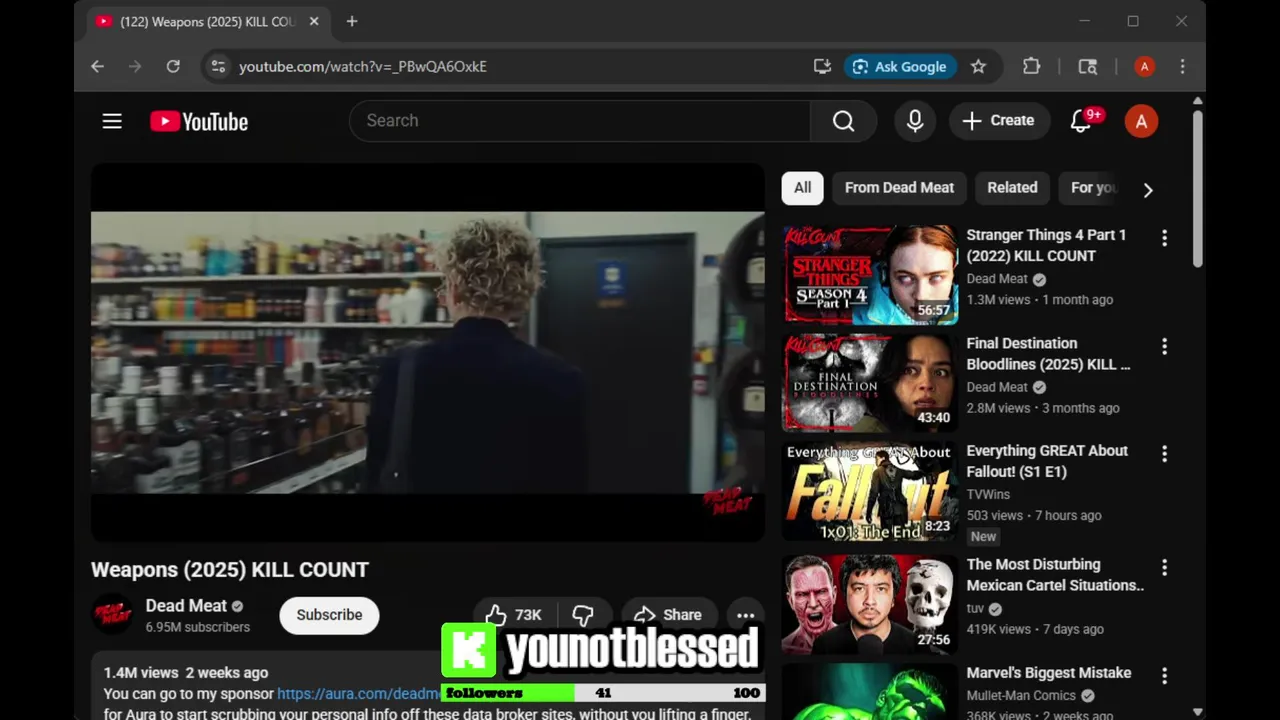
Task: Dislike the video with thumbs down
Action: tap(583, 614)
